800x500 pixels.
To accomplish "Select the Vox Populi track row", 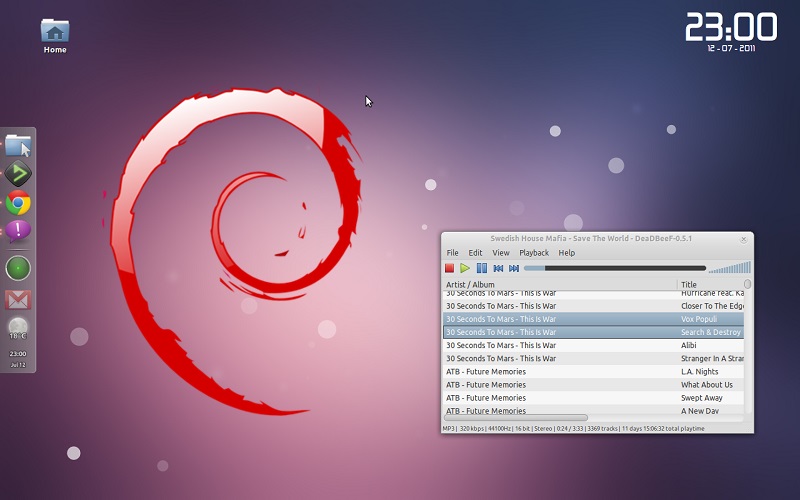I will click(x=593, y=319).
